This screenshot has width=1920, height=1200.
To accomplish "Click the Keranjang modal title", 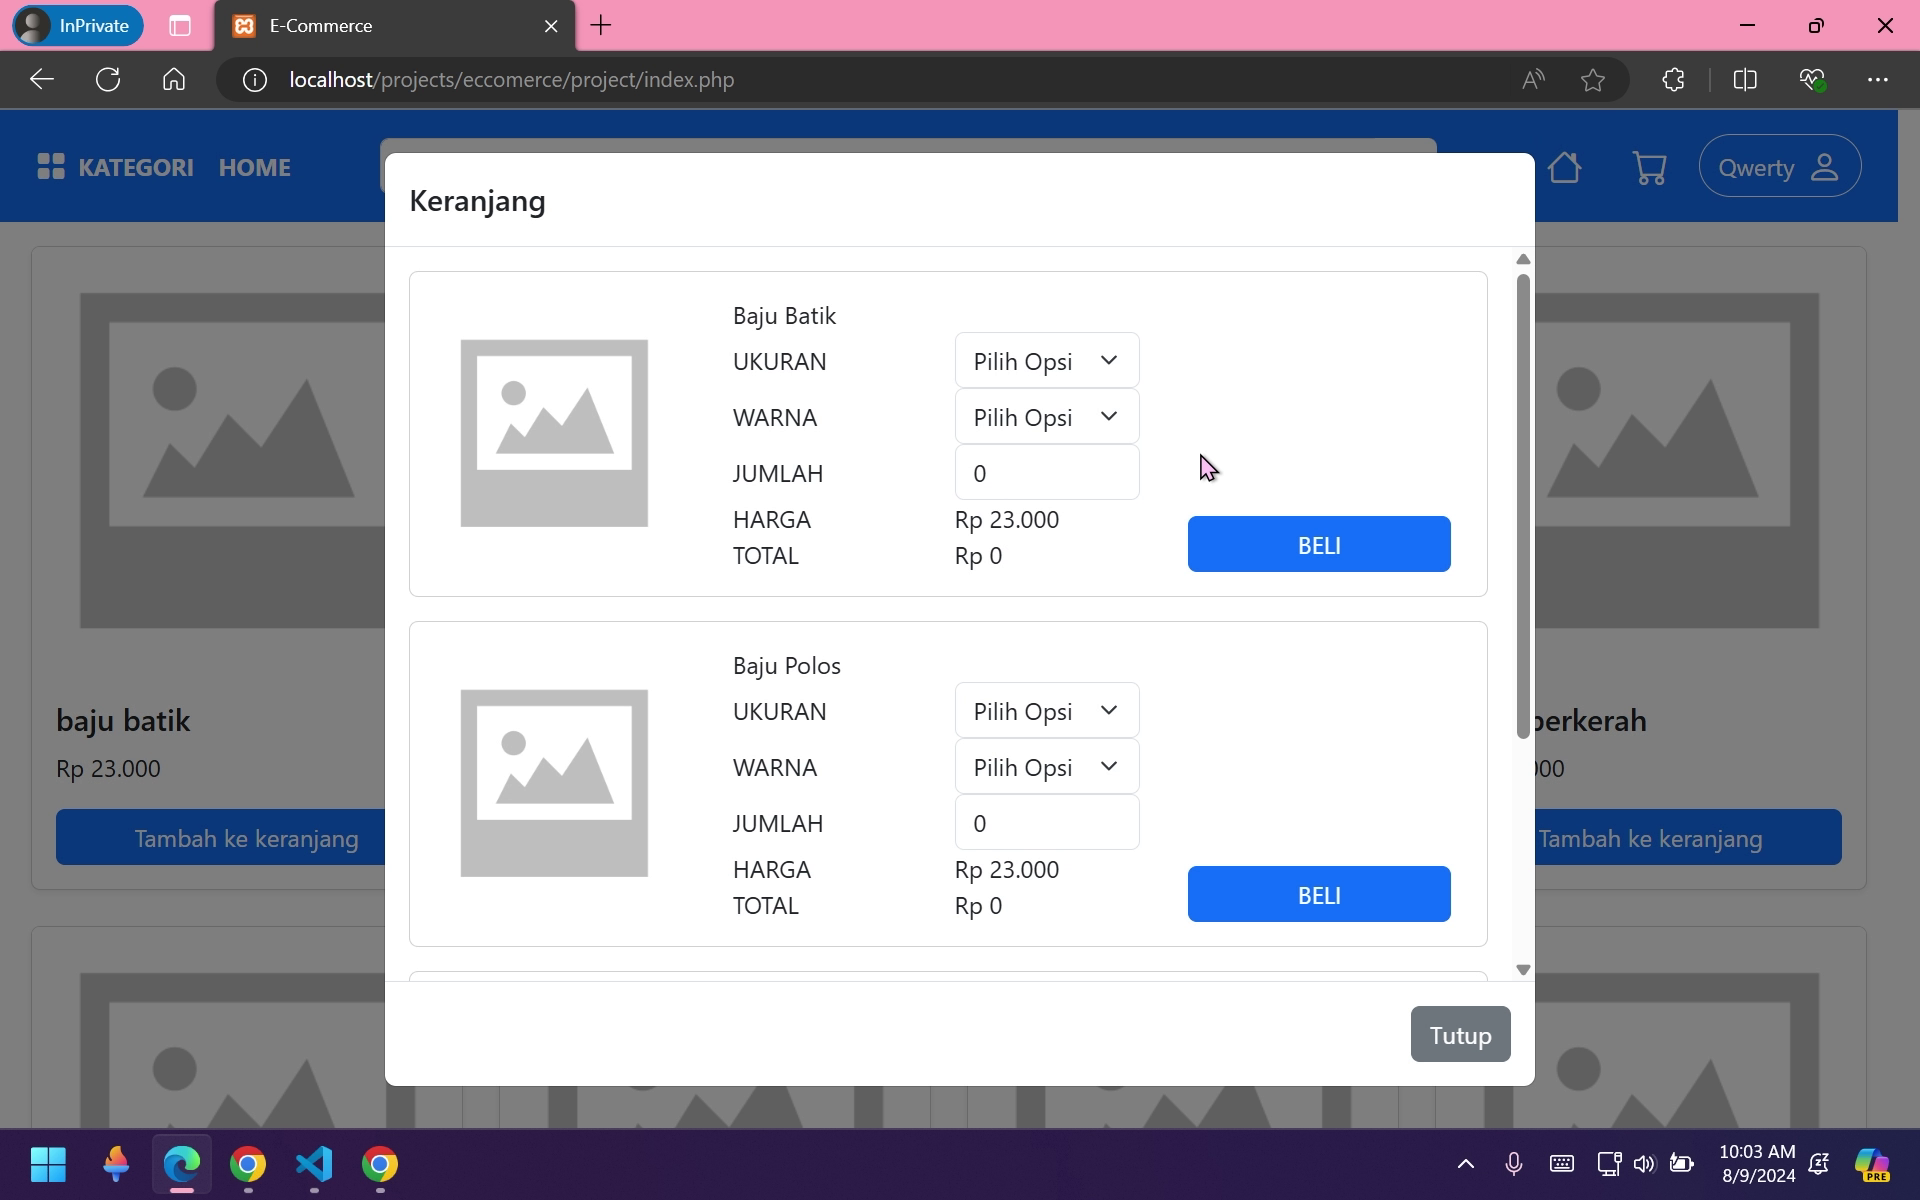I will tap(477, 201).
